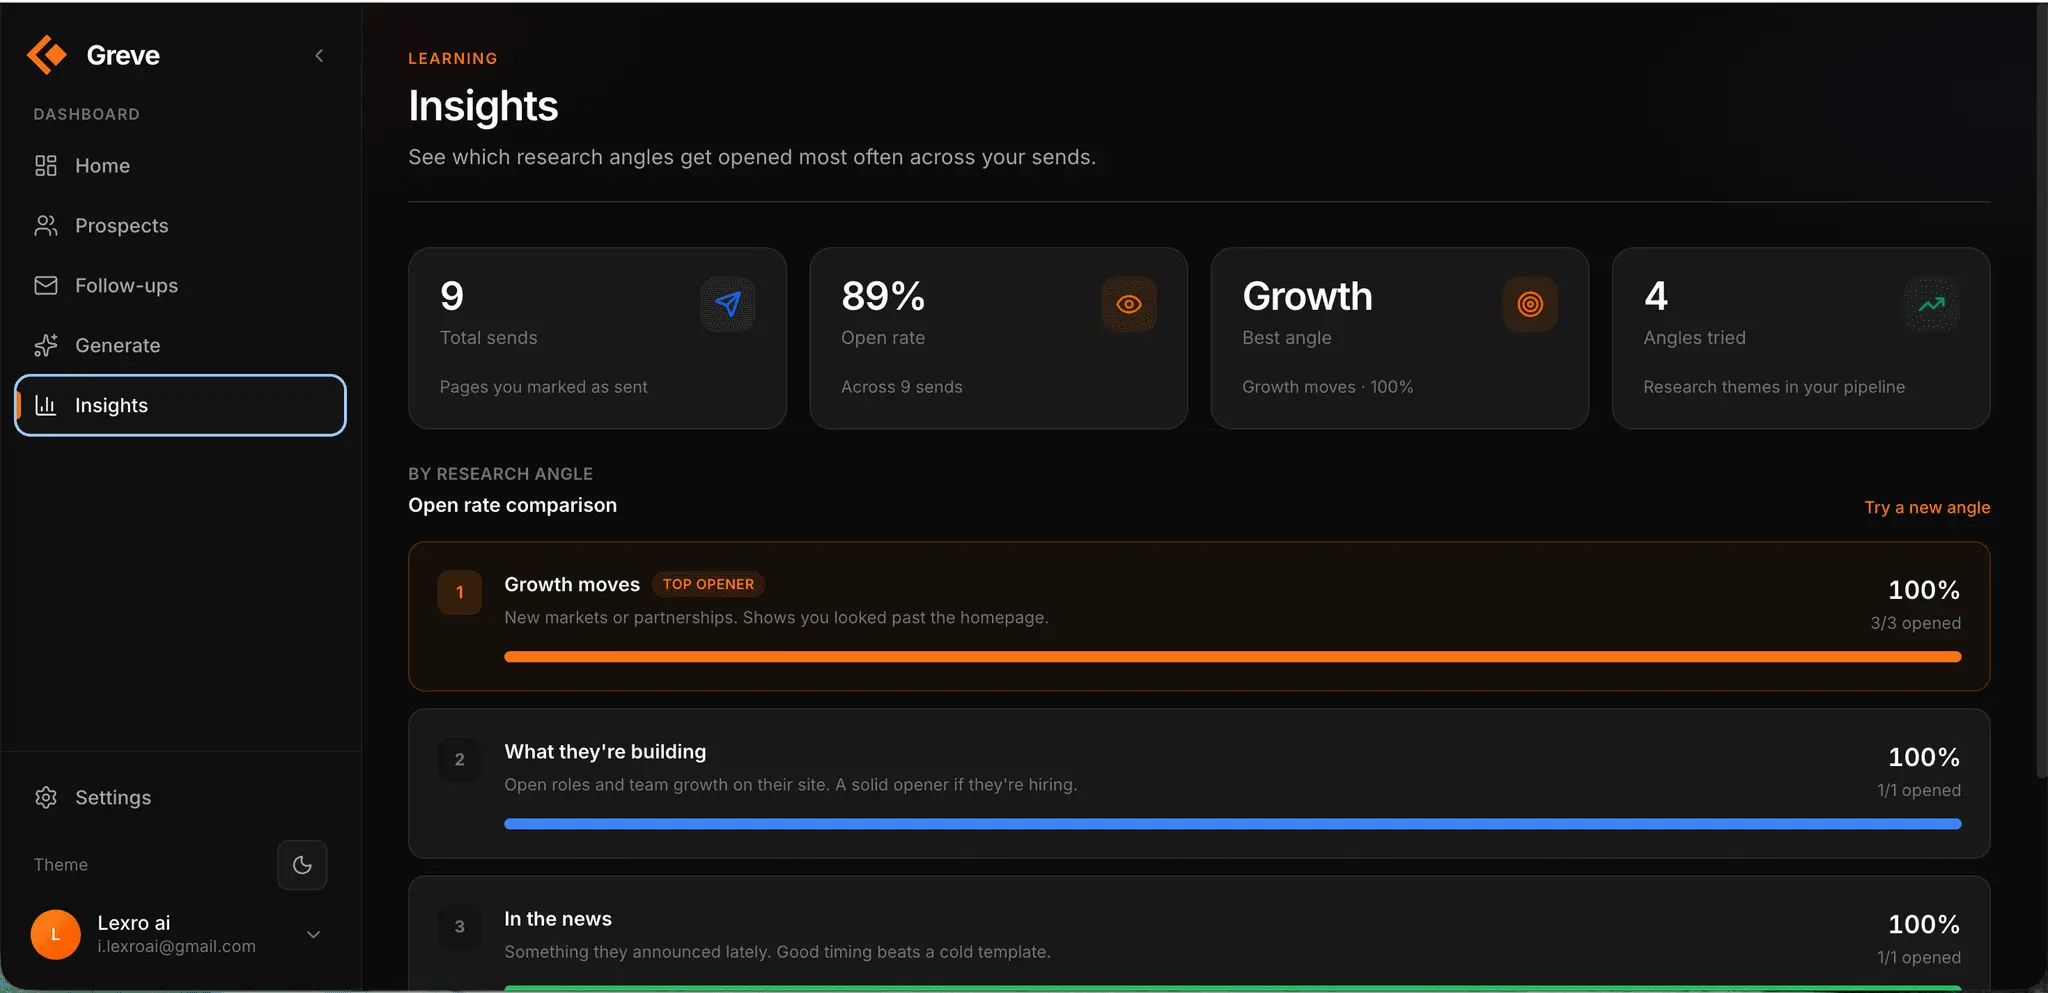Image resolution: width=2048 pixels, height=993 pixels.
Task: Click the Lexro ai avatar
Action: tap(55, 935)
